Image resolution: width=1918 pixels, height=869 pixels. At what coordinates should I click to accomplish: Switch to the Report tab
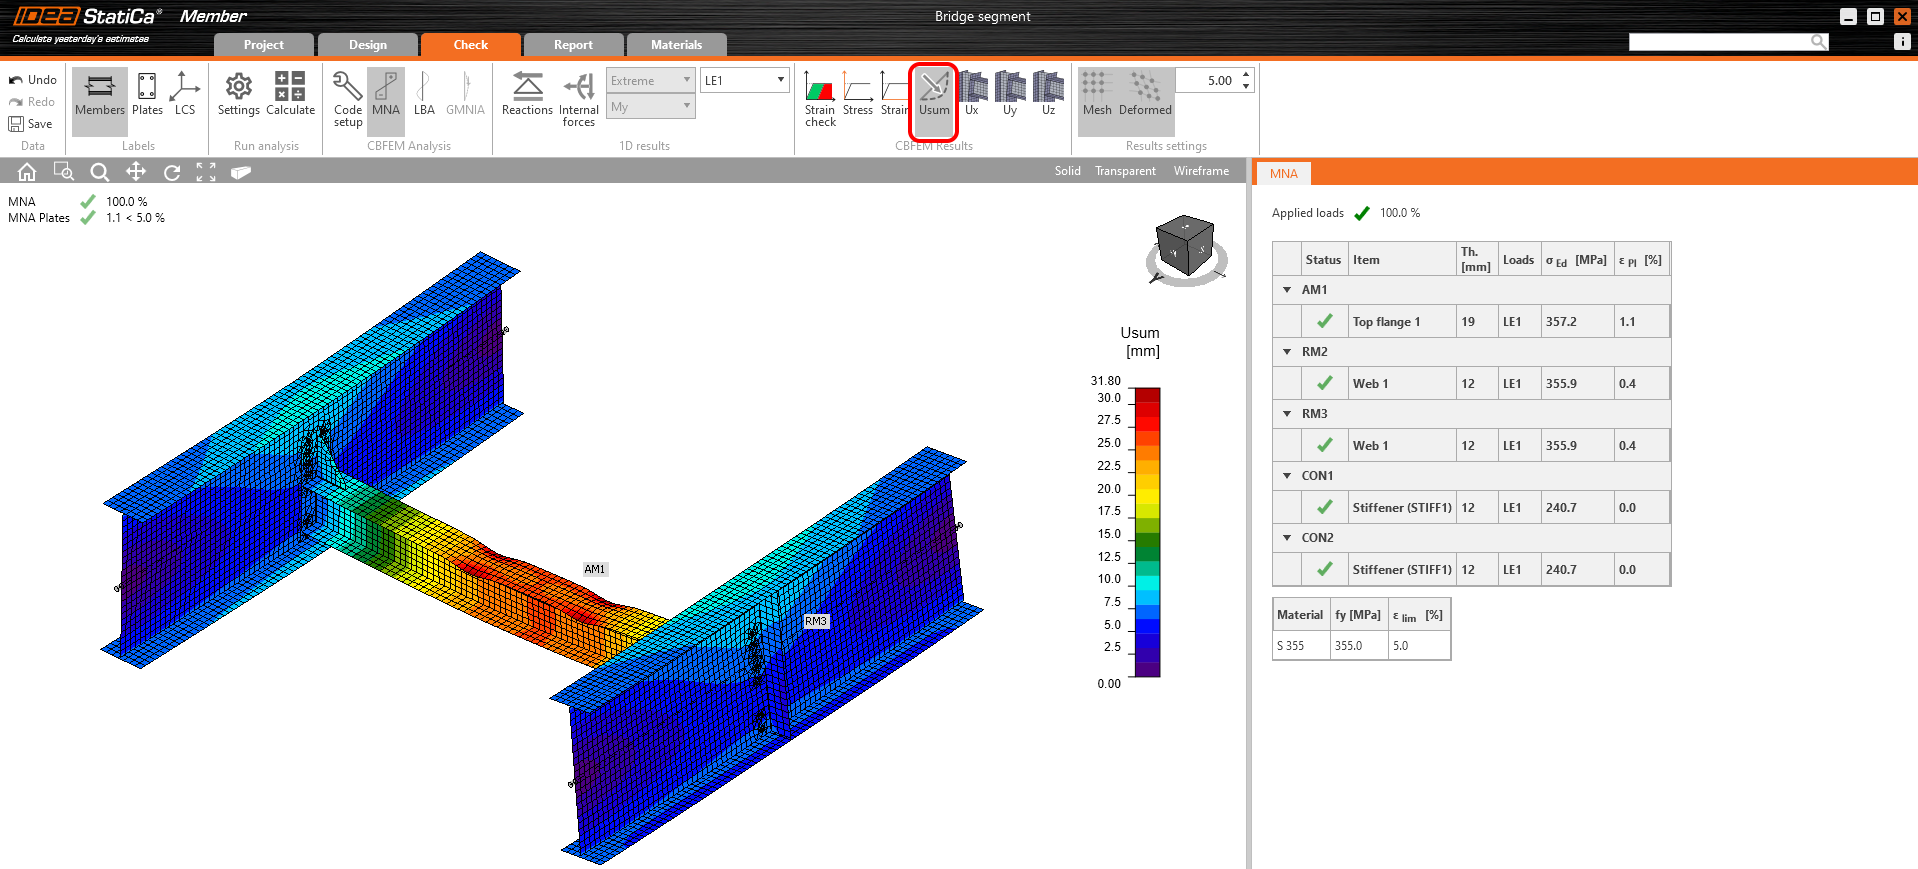[573, 45]
